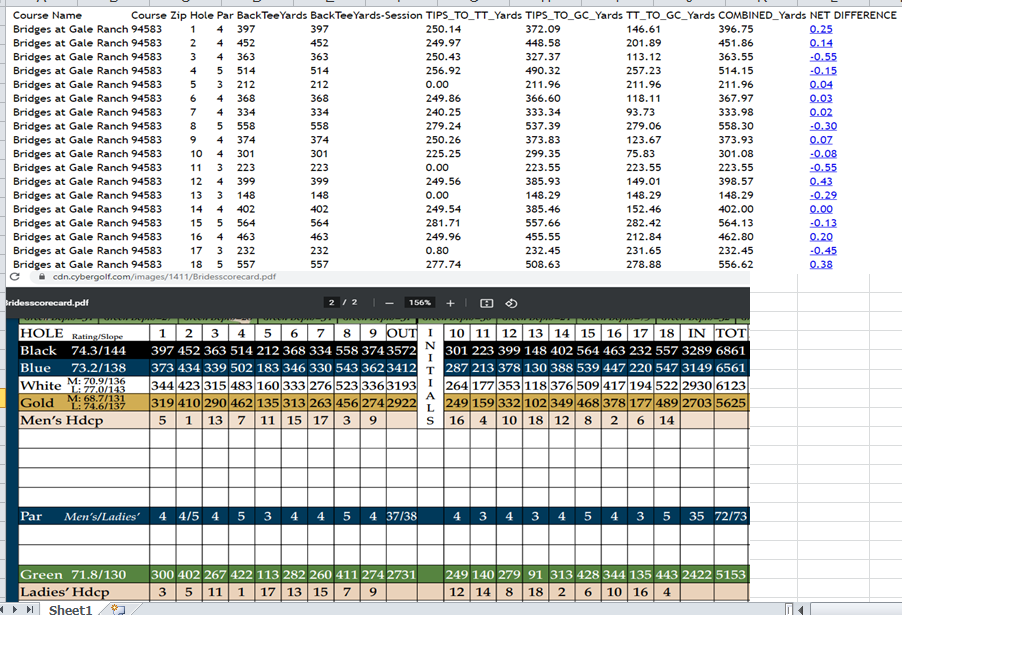Click the 556.62 combined yards cell

735,264
